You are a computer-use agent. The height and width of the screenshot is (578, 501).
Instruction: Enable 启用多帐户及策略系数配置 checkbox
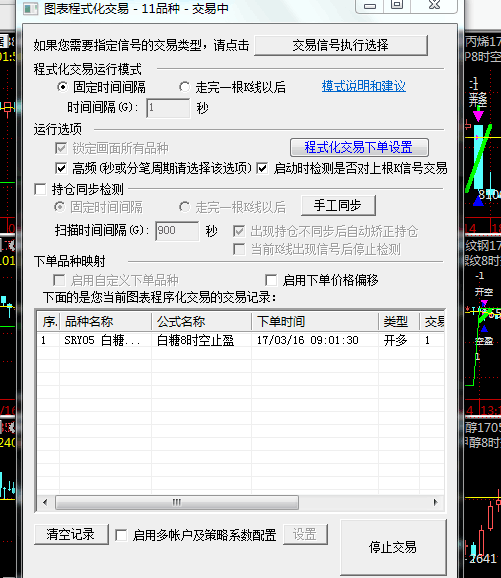pos(121,535)
